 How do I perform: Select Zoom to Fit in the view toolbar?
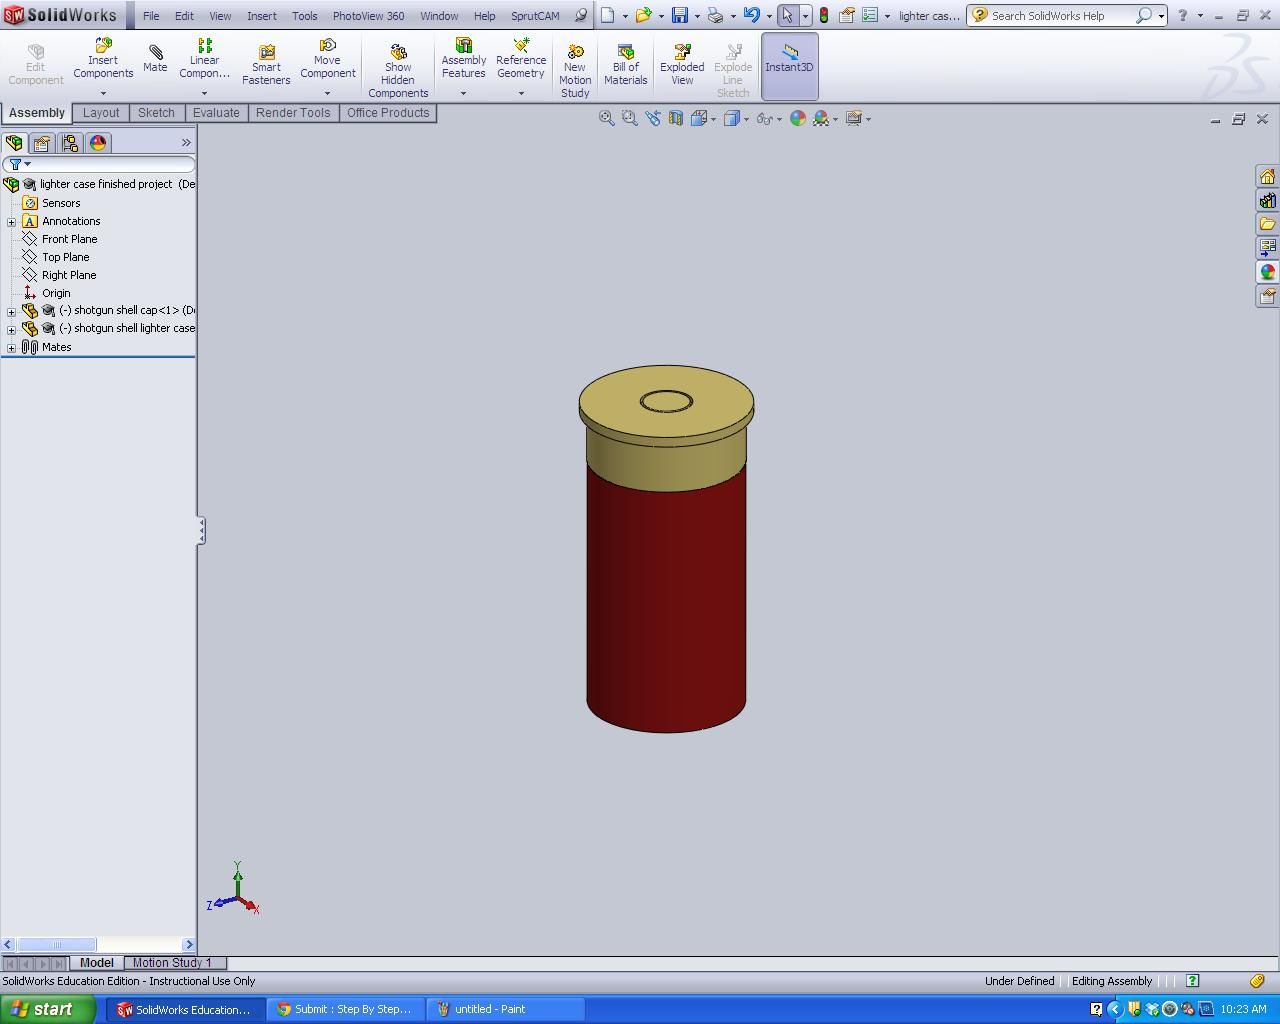(606, 118)
